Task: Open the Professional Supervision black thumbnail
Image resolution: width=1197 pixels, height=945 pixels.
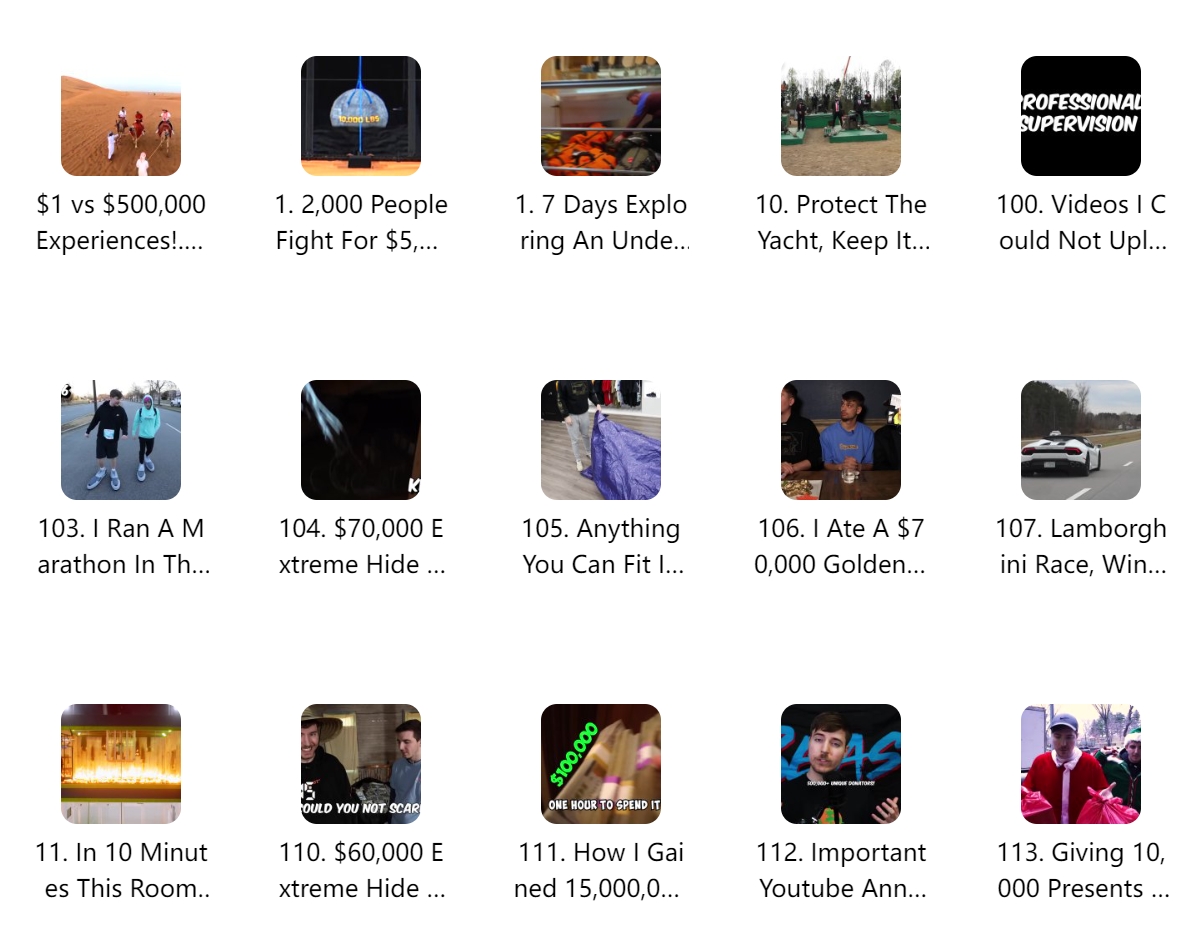Action: tap(1081, 116)
